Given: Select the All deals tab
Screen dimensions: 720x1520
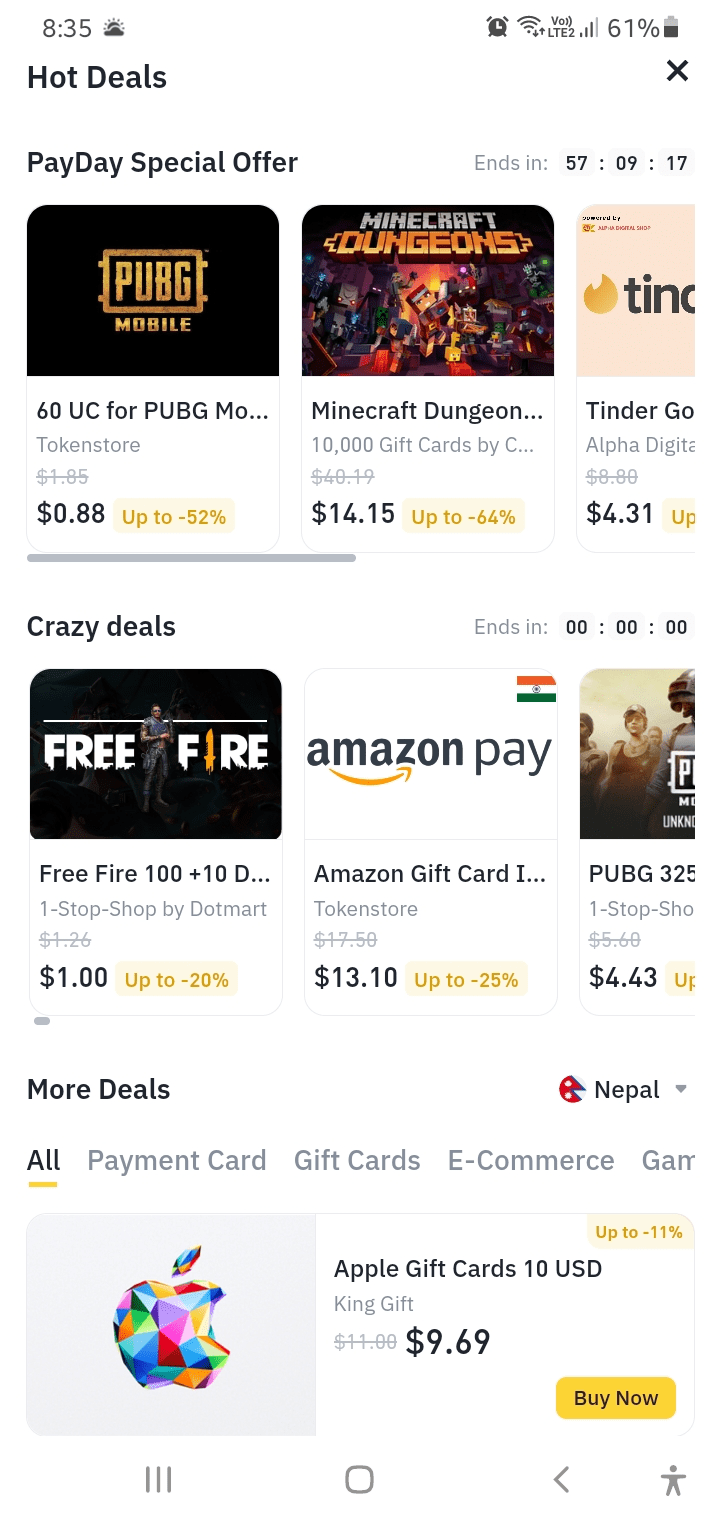Looking at the screenshot, I should pyautogui.click(x=43, y=1160).
